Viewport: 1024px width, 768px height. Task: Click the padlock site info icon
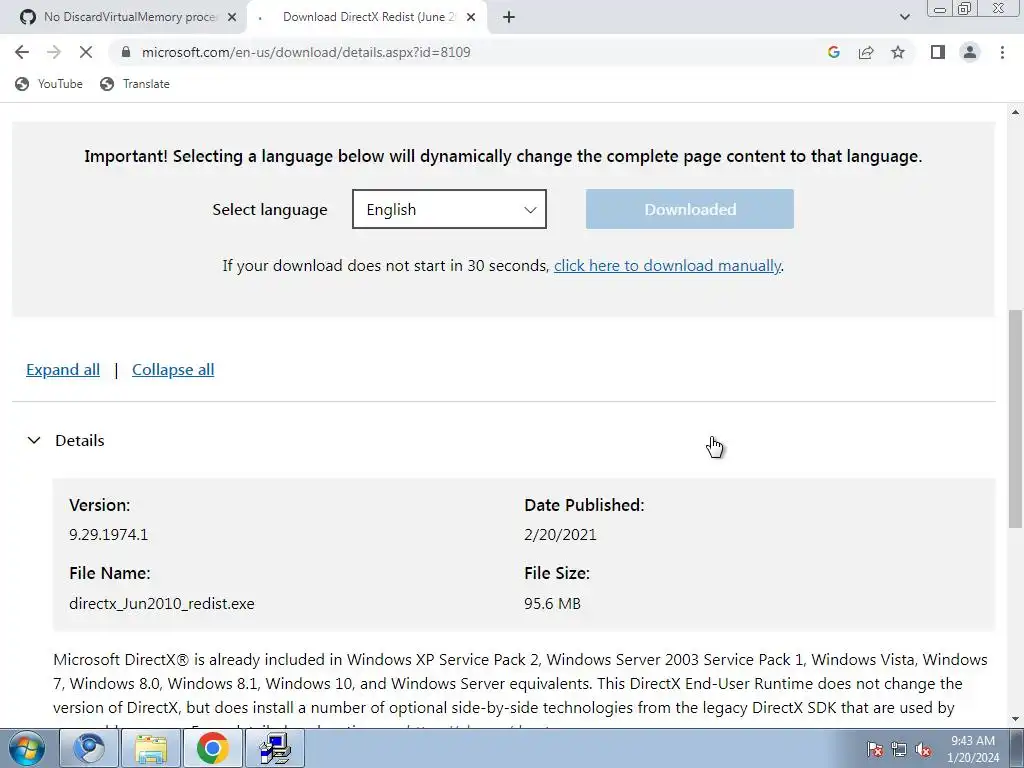pyautogui.click(x=126, y=52)
